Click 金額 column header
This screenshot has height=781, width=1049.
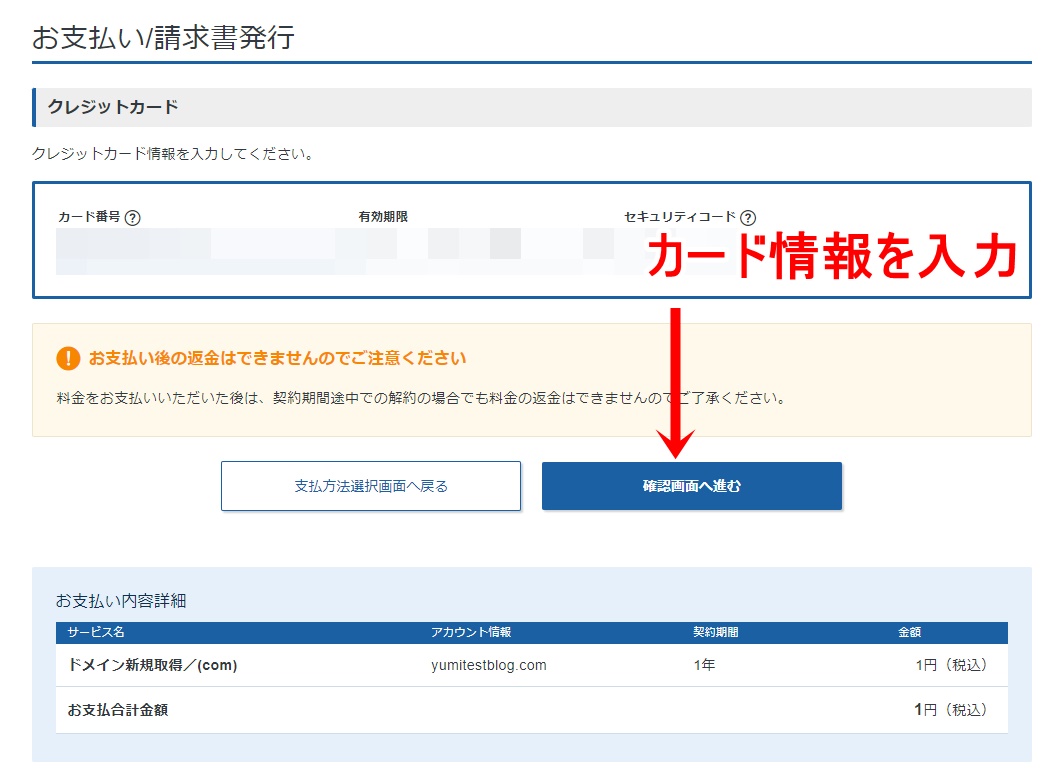(909, 632)
